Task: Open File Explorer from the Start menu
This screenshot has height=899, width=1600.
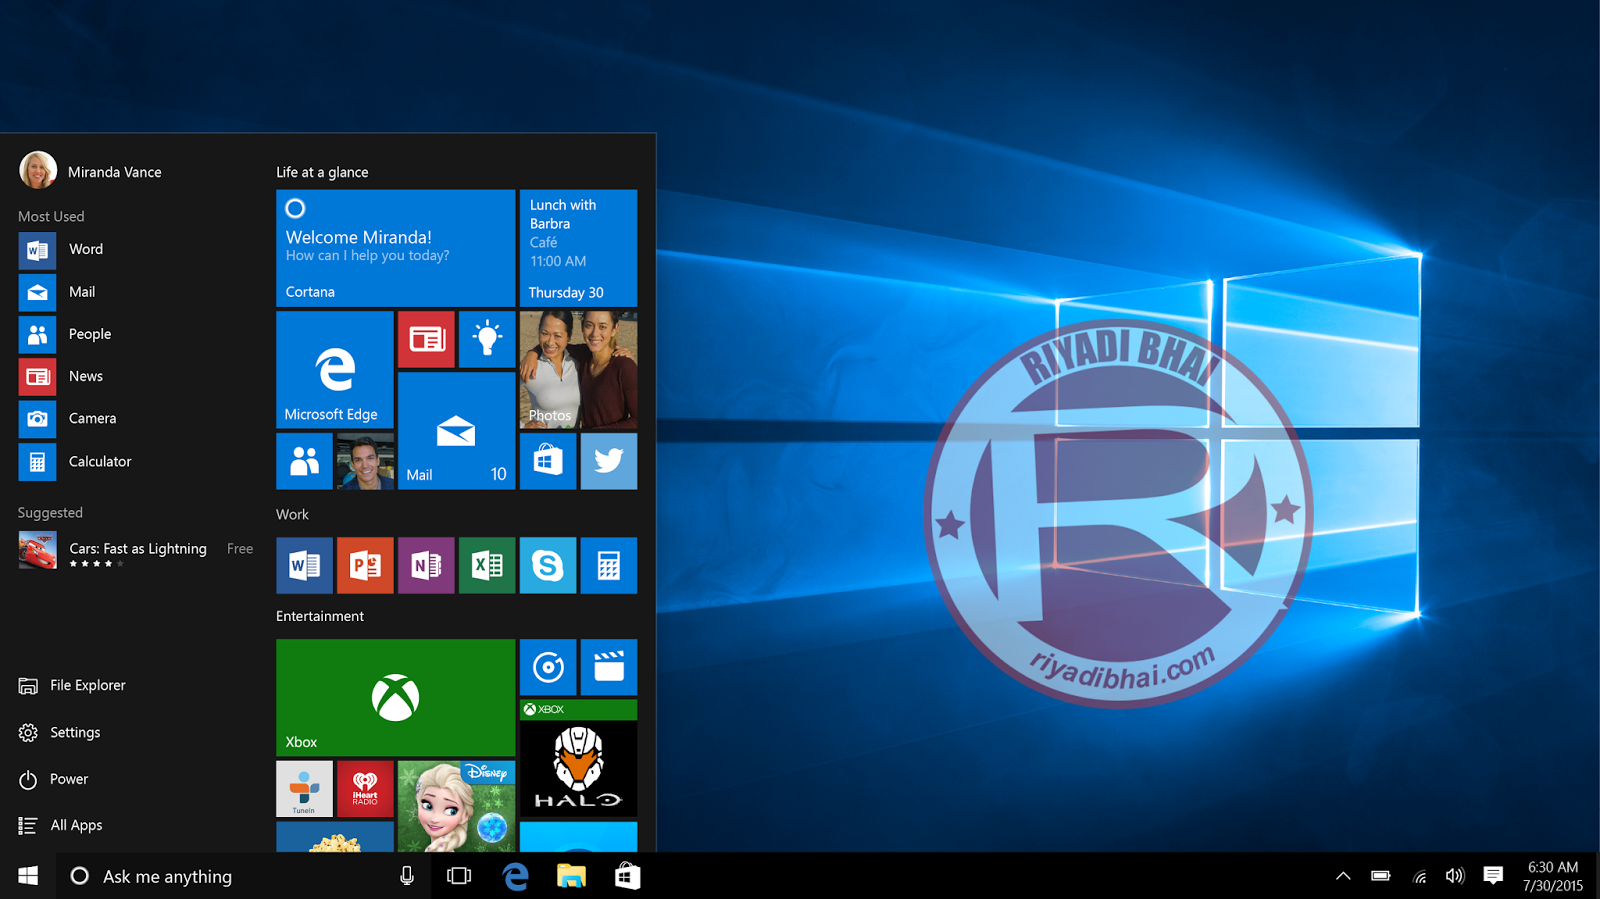Action: point(72,685)
